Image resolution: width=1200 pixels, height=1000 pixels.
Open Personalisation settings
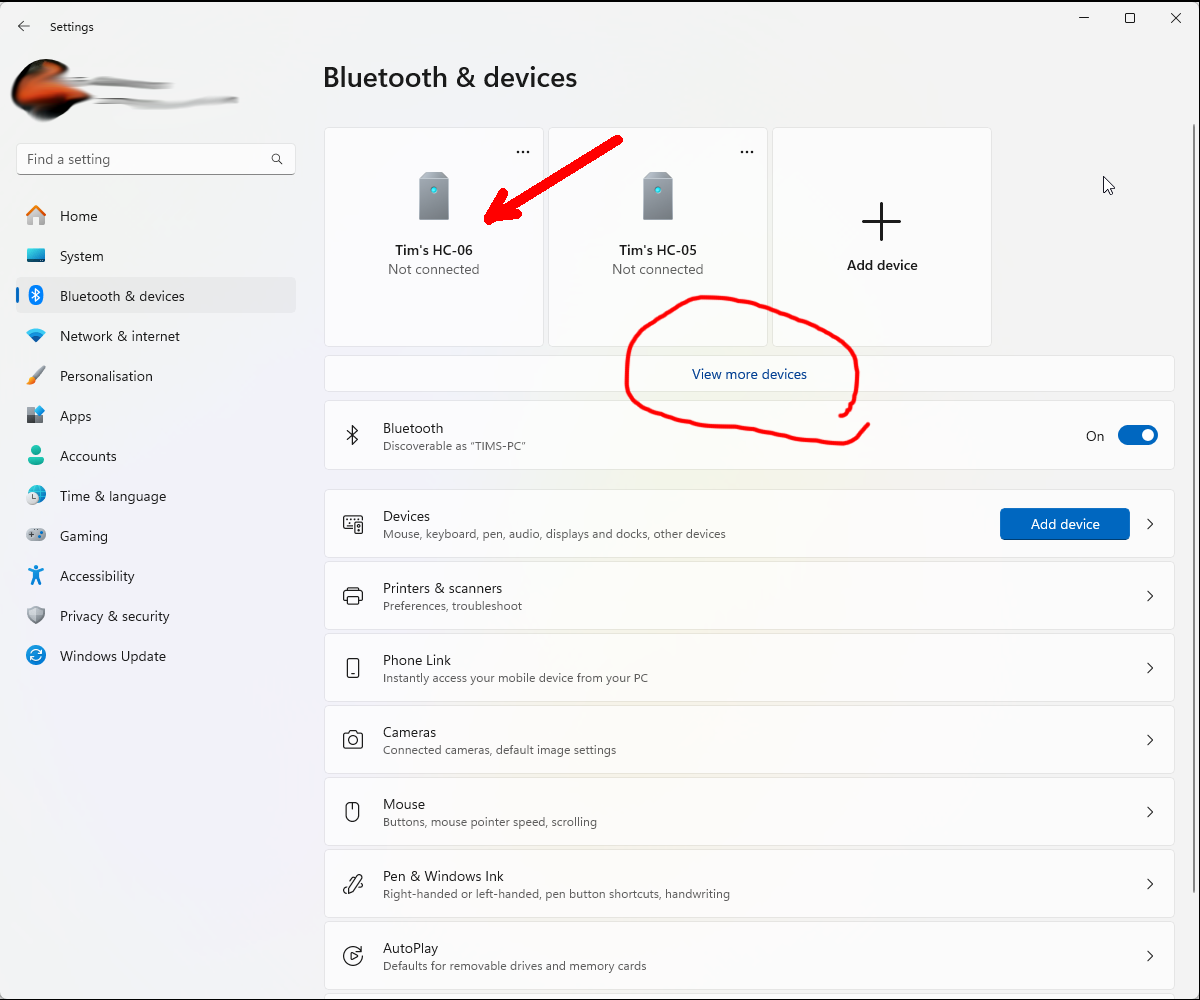[x=36, y=375]
